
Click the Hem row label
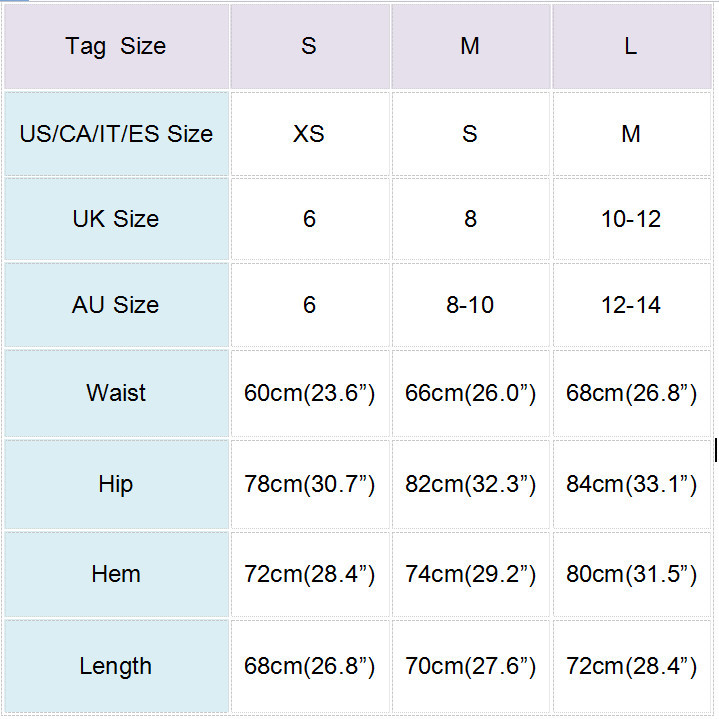(116, 574)
